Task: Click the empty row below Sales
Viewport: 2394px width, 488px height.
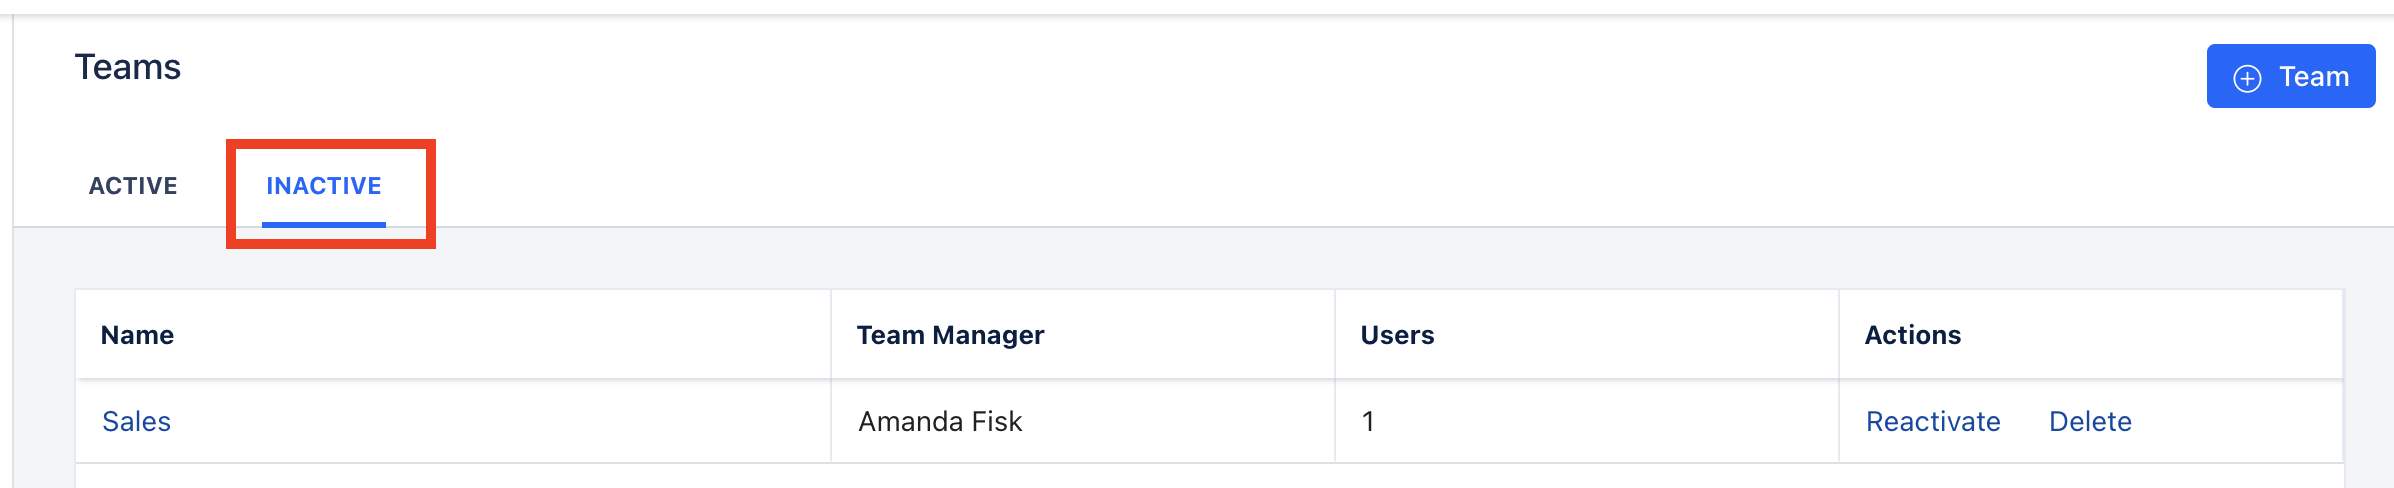Action: click(1209, 476)
